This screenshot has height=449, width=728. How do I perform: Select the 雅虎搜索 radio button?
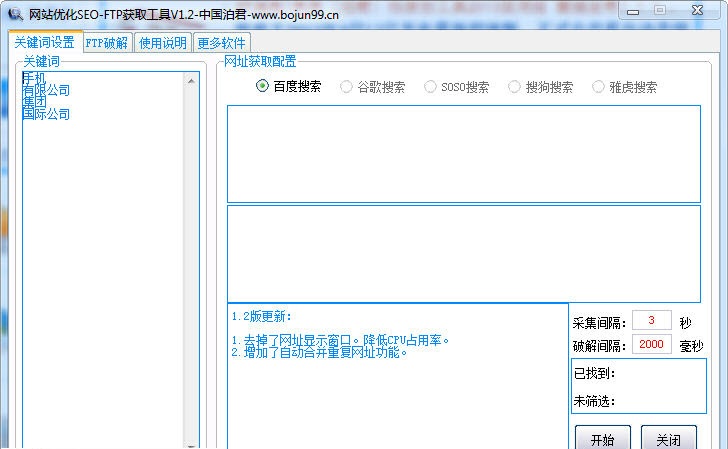click(599, 87)
